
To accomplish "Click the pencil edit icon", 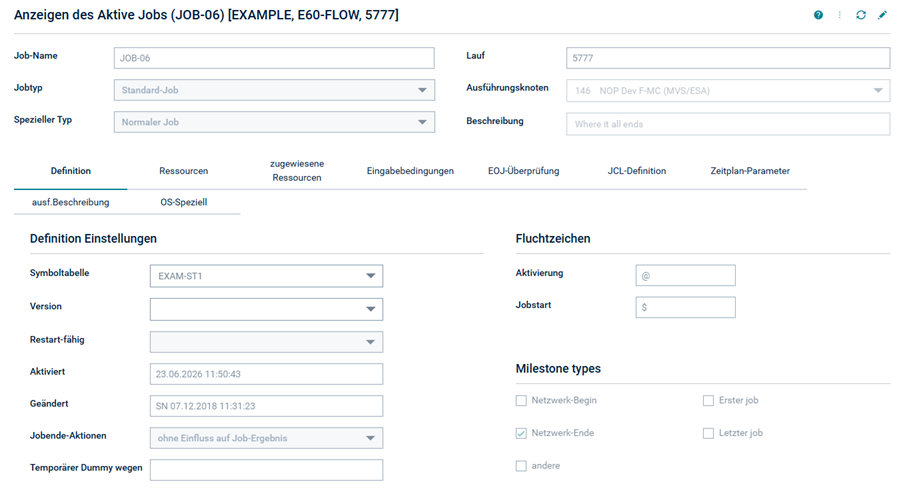I will pos(882,15).
